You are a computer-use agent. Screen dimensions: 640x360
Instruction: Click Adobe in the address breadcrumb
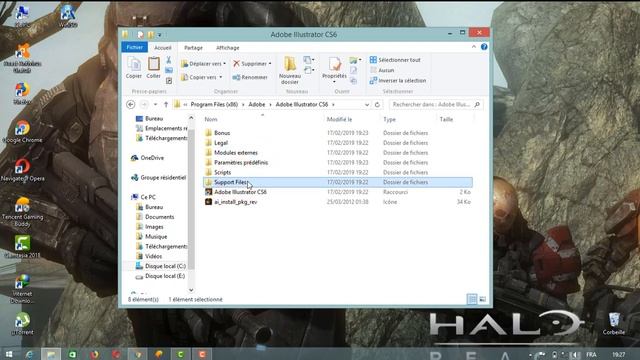coord(257,104)
